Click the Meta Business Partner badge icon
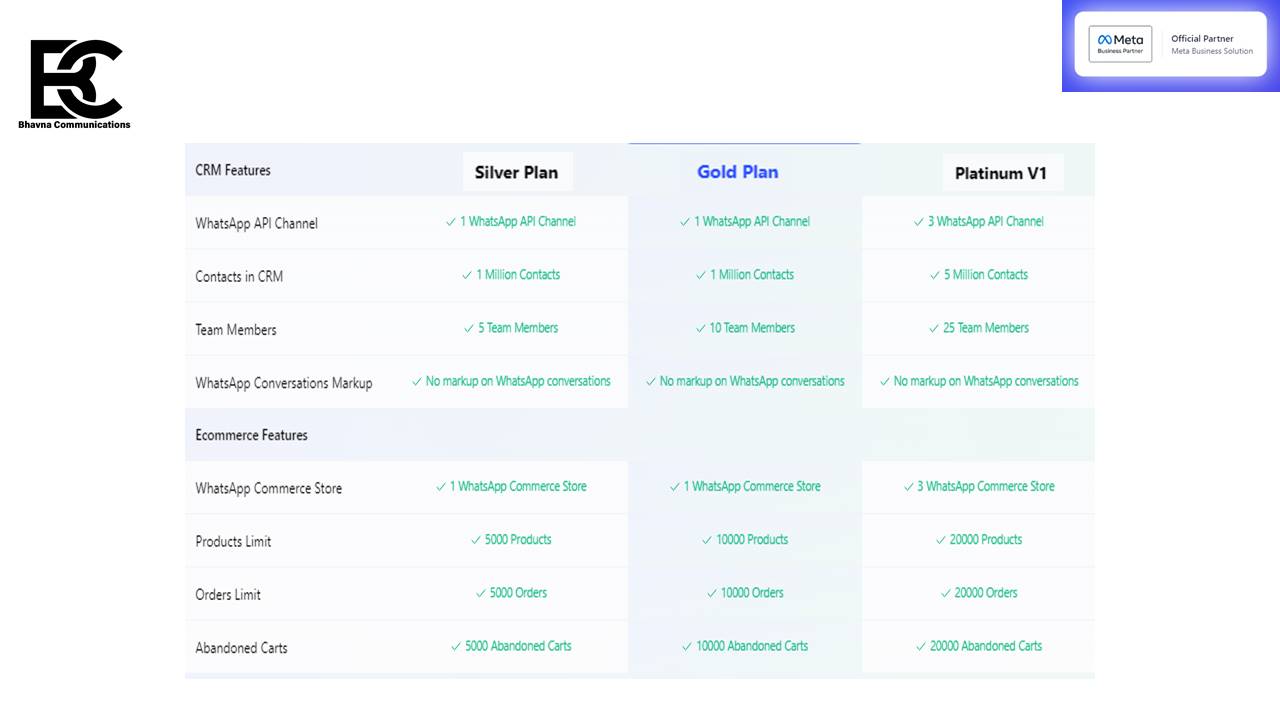This screenshot has height=720, width=1280. pyautogui.click(x=1119, y=45)
